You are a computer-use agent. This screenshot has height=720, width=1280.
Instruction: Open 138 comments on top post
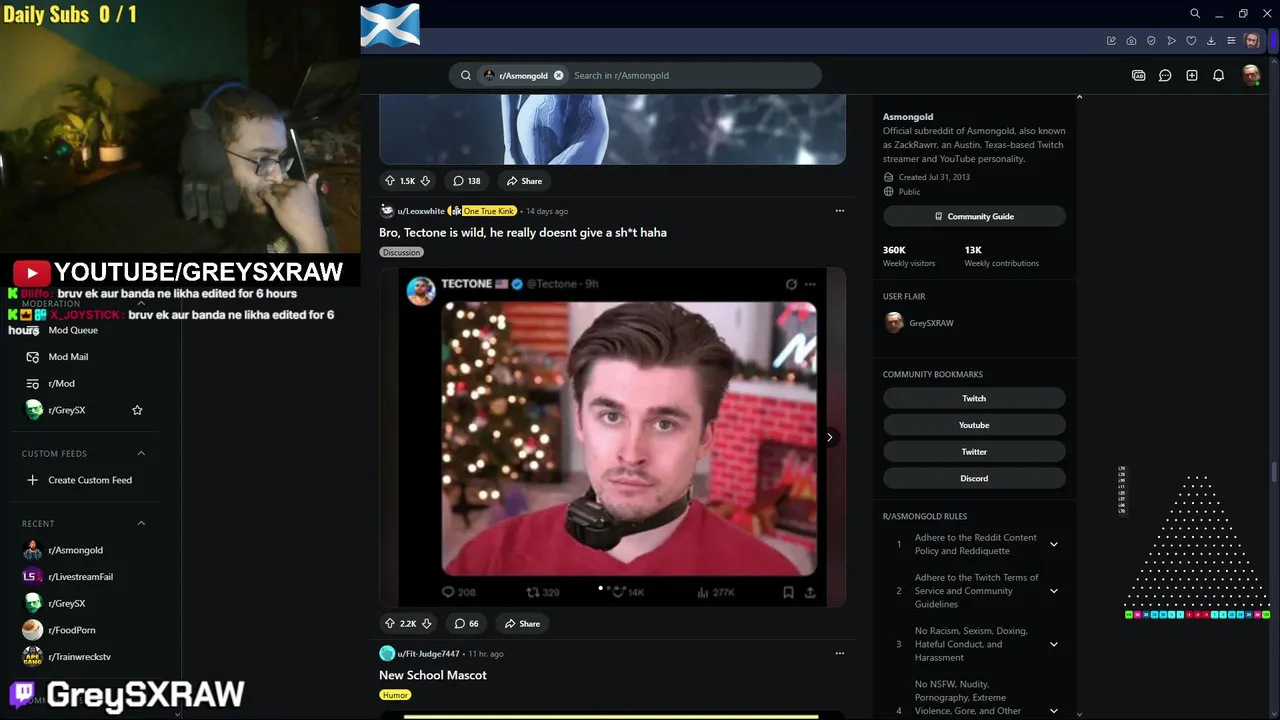(467, 181)
